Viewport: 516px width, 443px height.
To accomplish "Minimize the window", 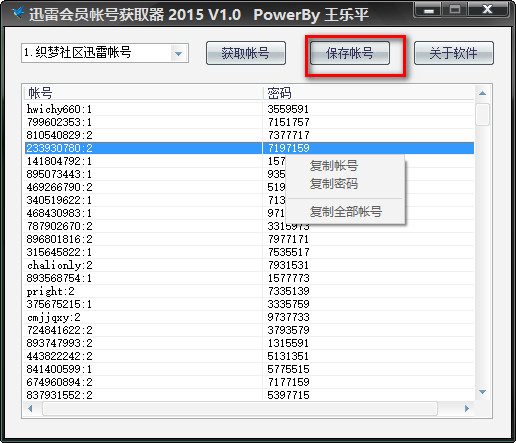I will [429, 10].
